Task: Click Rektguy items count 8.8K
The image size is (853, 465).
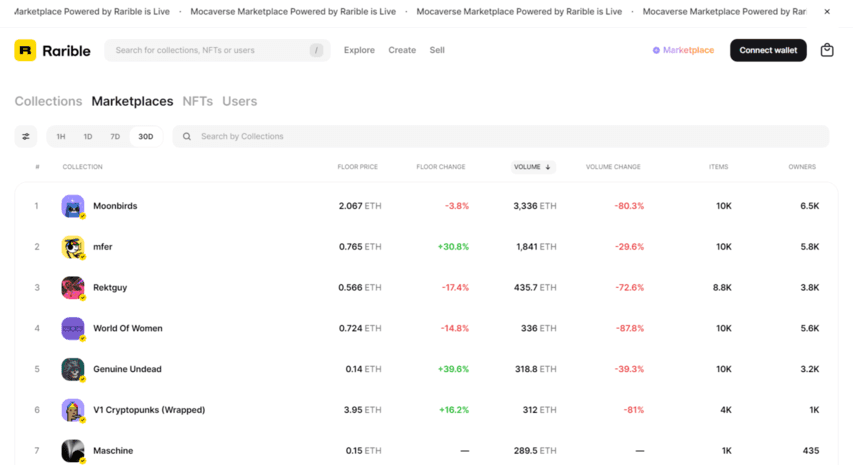Action: (722, 288)
